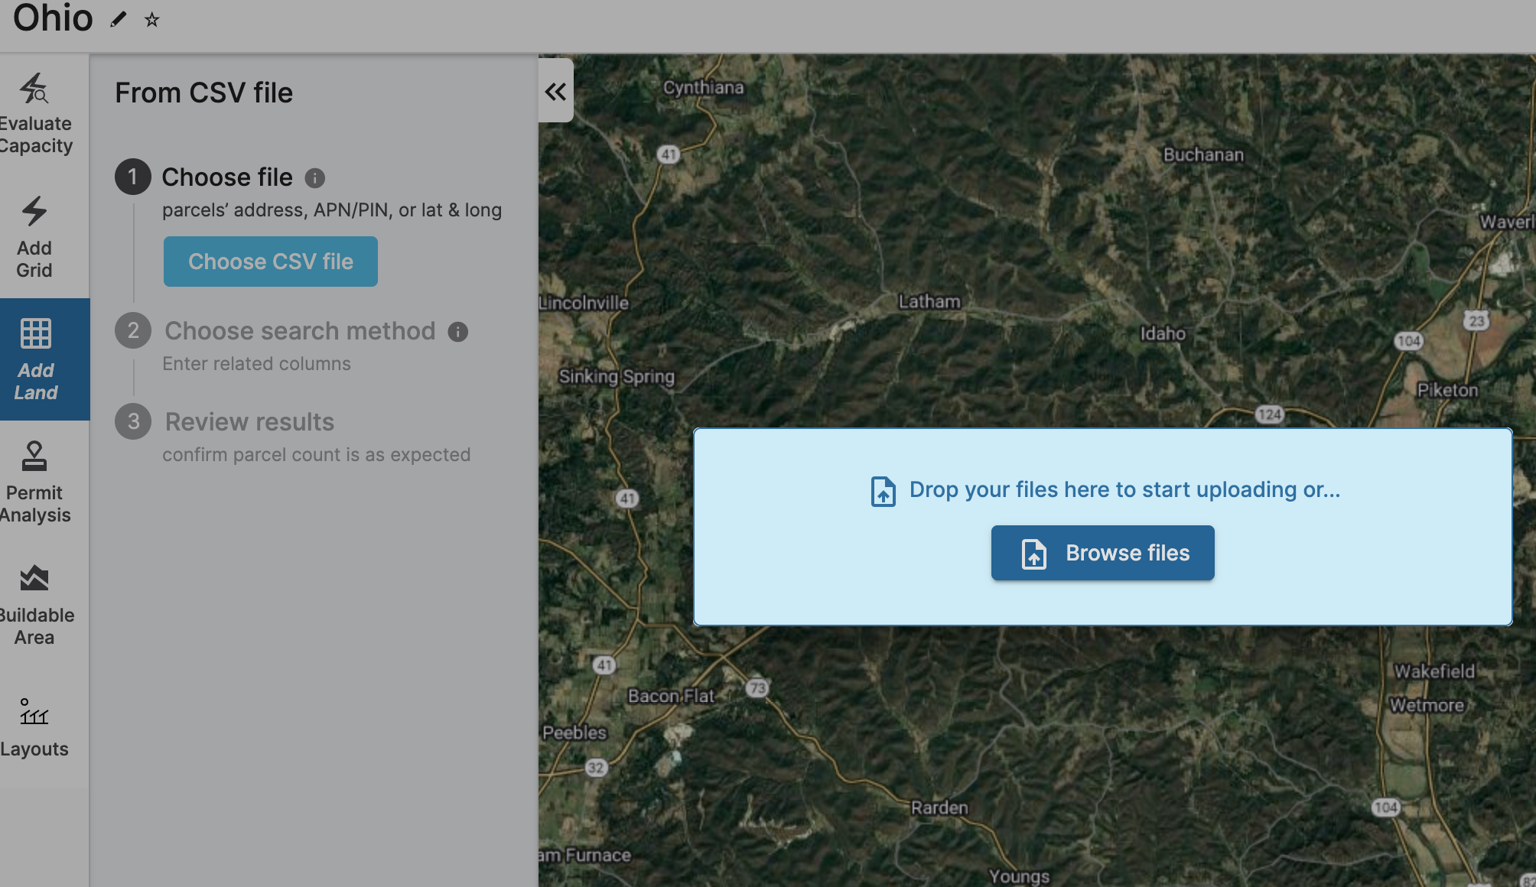Click the Browse files button

point(1102,553)
